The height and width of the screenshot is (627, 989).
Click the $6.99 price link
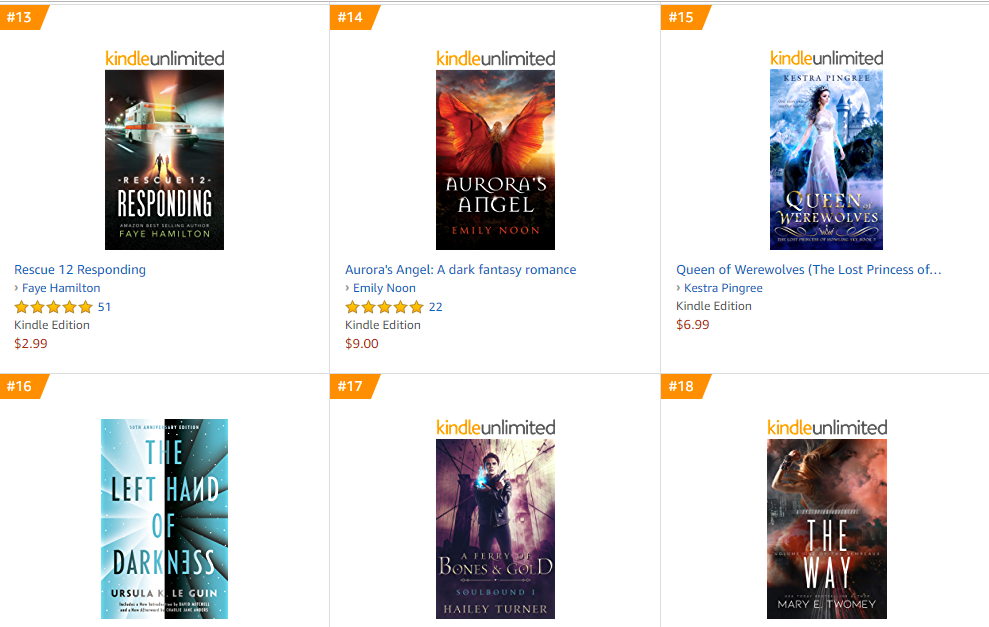tap(693, 325)
